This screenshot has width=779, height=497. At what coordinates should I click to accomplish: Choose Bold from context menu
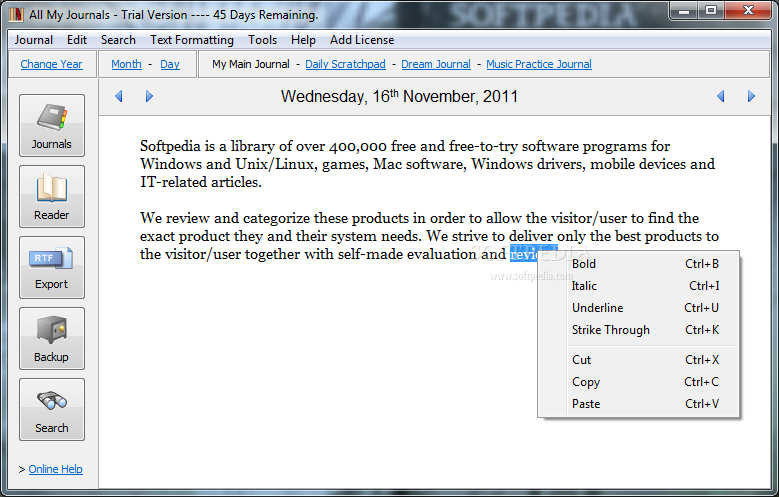639,264
